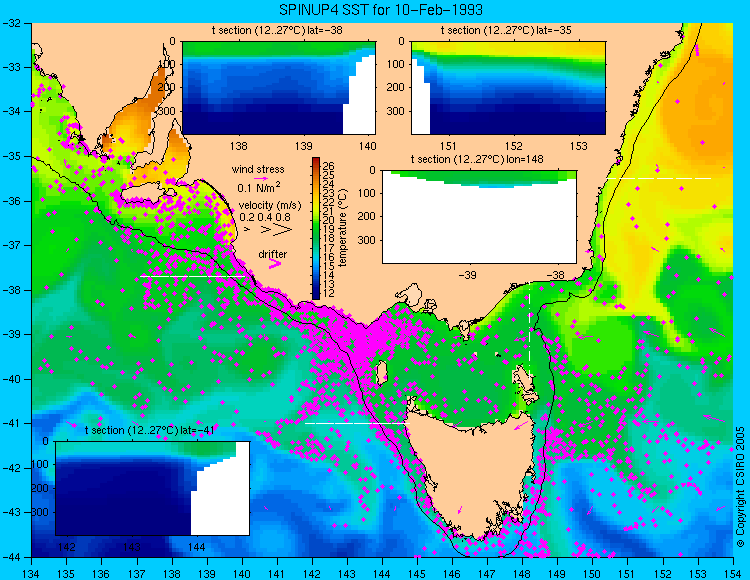750x580 pixels.
Task: Click the 'temperature (°C)' color bar label
Action: (x=342, y=227)
